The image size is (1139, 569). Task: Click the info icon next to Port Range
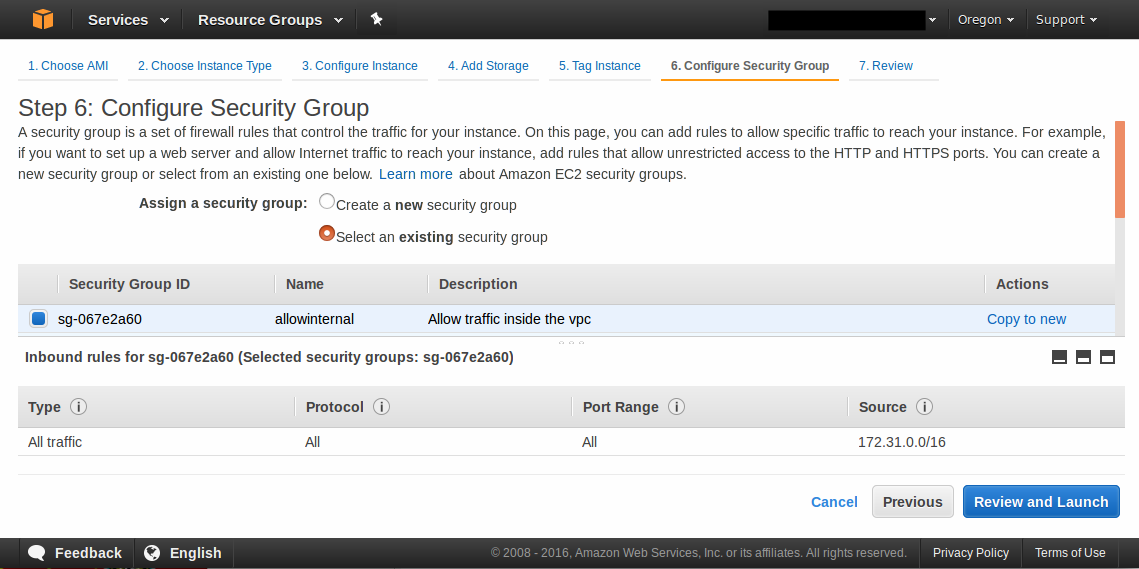[x=676, y=407]
